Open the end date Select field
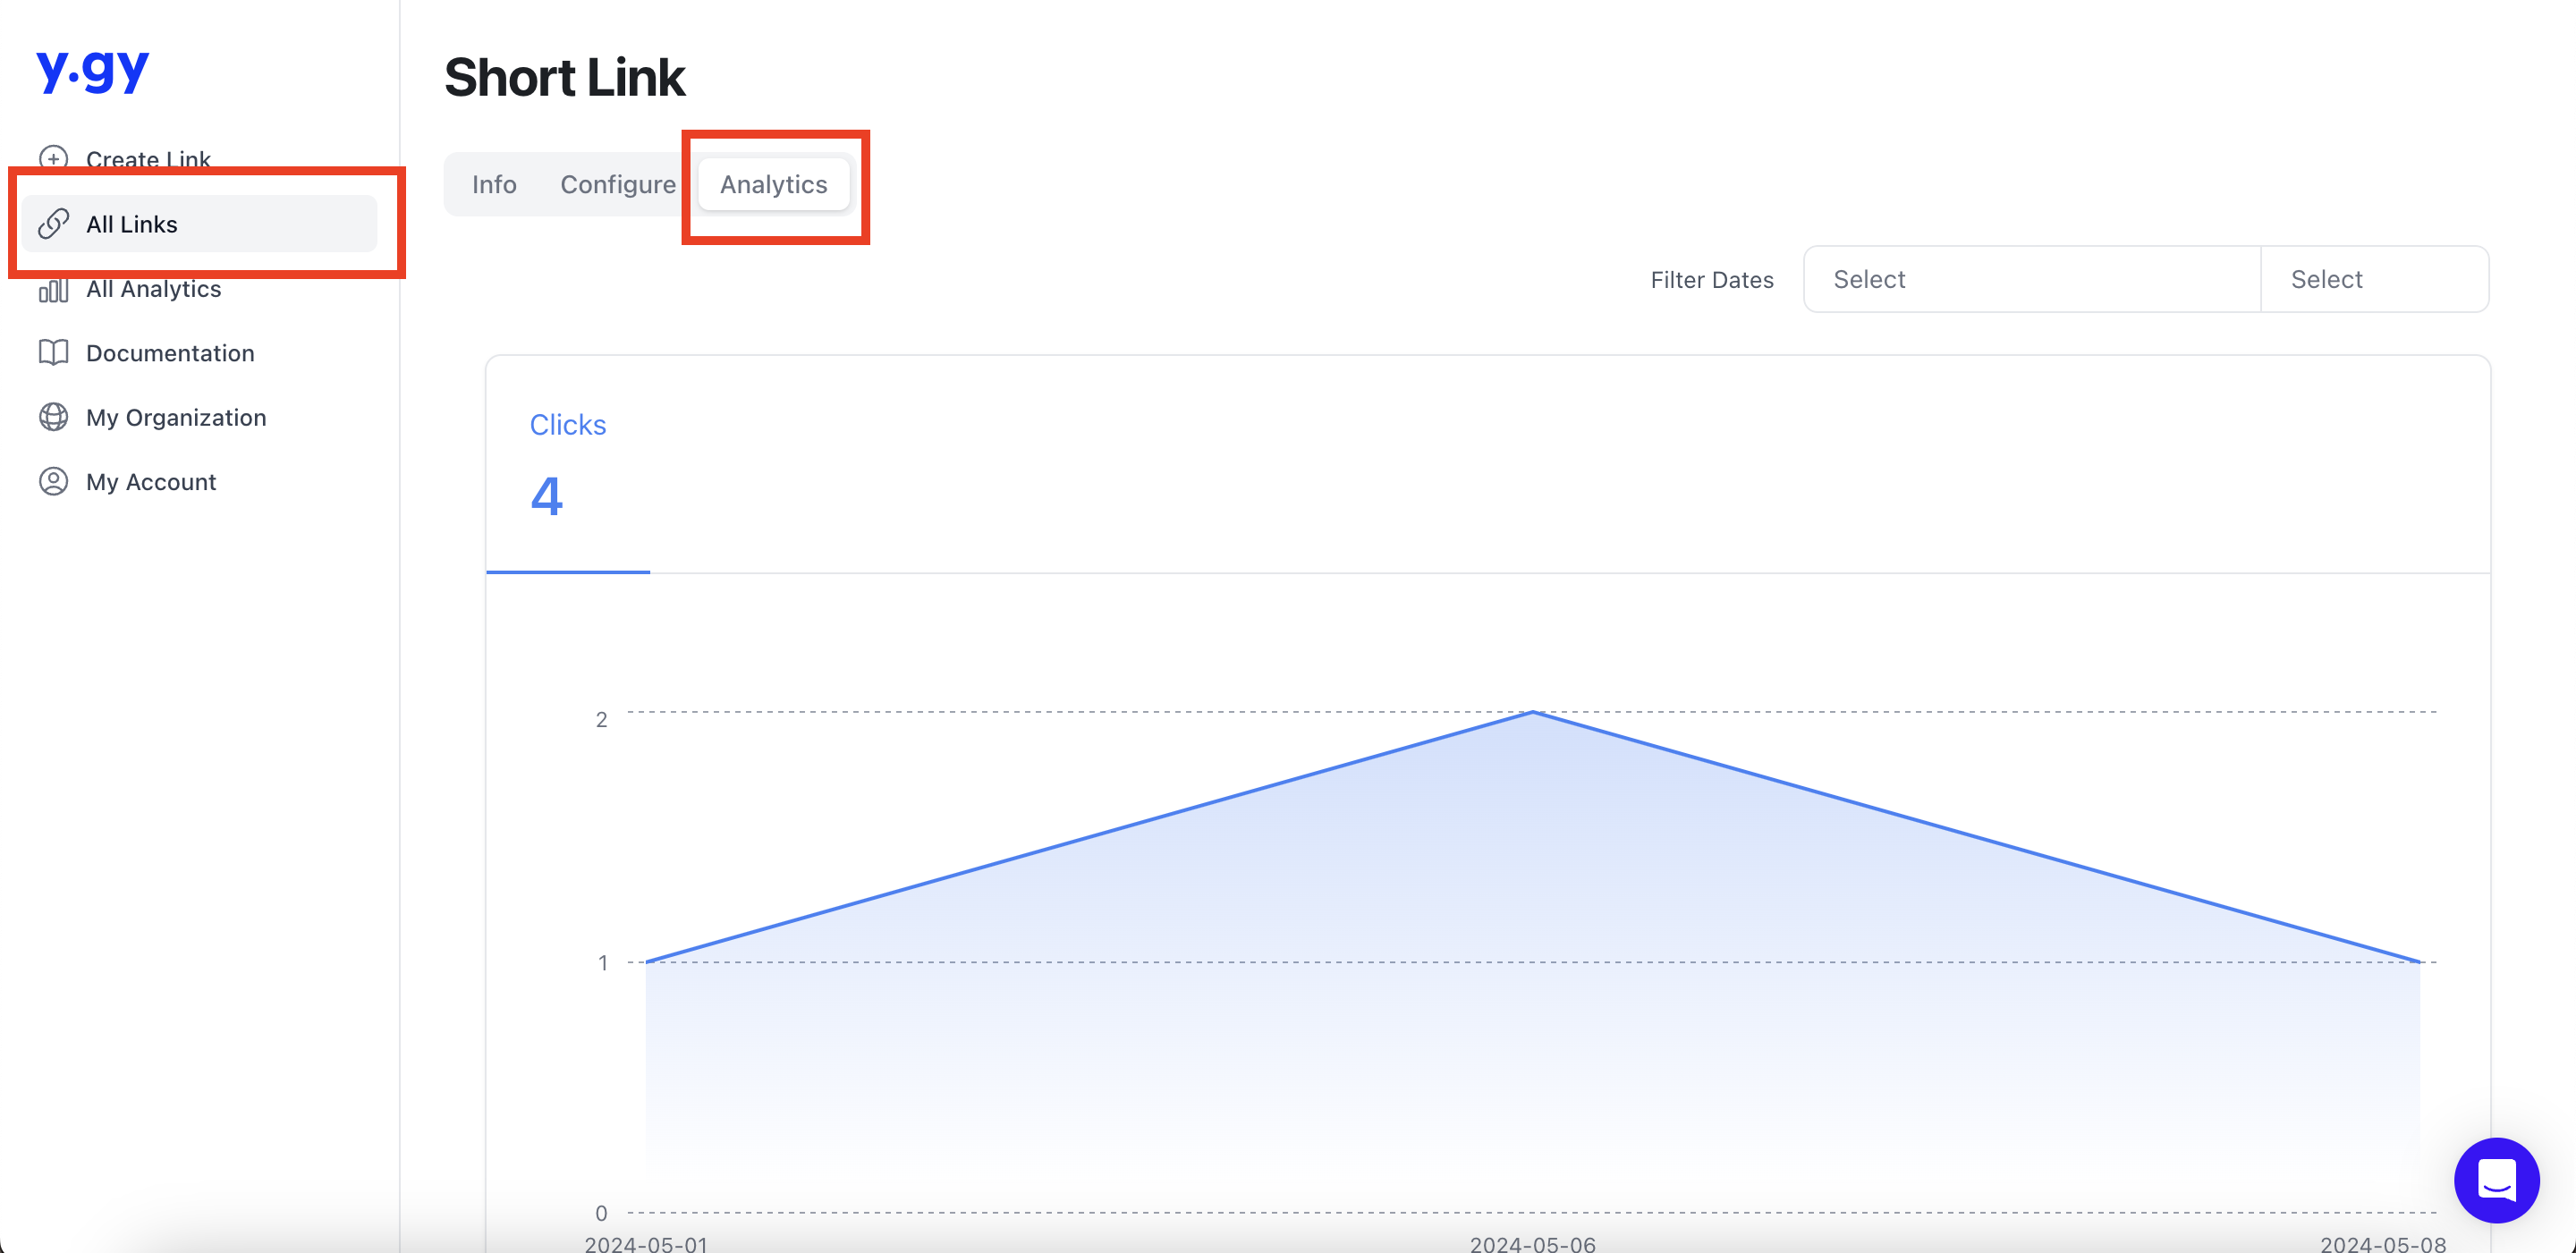 2374,279
